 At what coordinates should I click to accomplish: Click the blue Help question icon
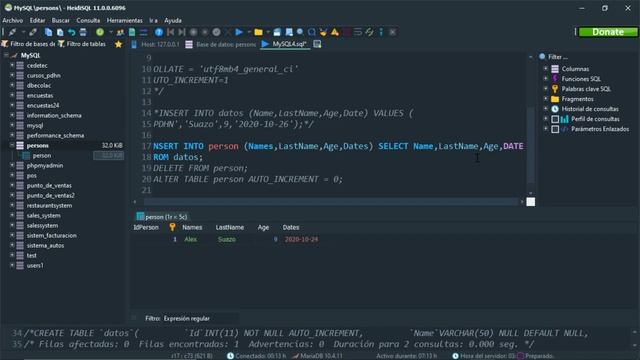click(x=159, y=32)
